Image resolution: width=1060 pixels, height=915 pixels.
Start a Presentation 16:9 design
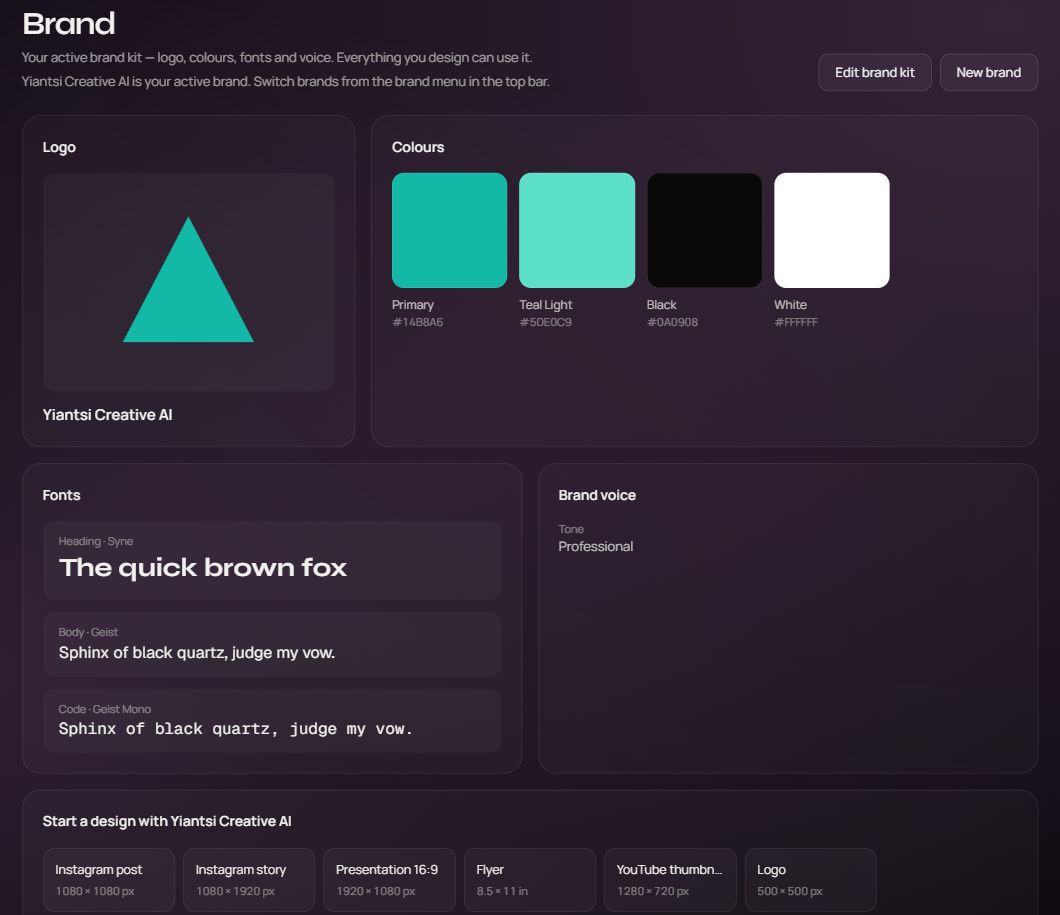(x=389, y=880)
